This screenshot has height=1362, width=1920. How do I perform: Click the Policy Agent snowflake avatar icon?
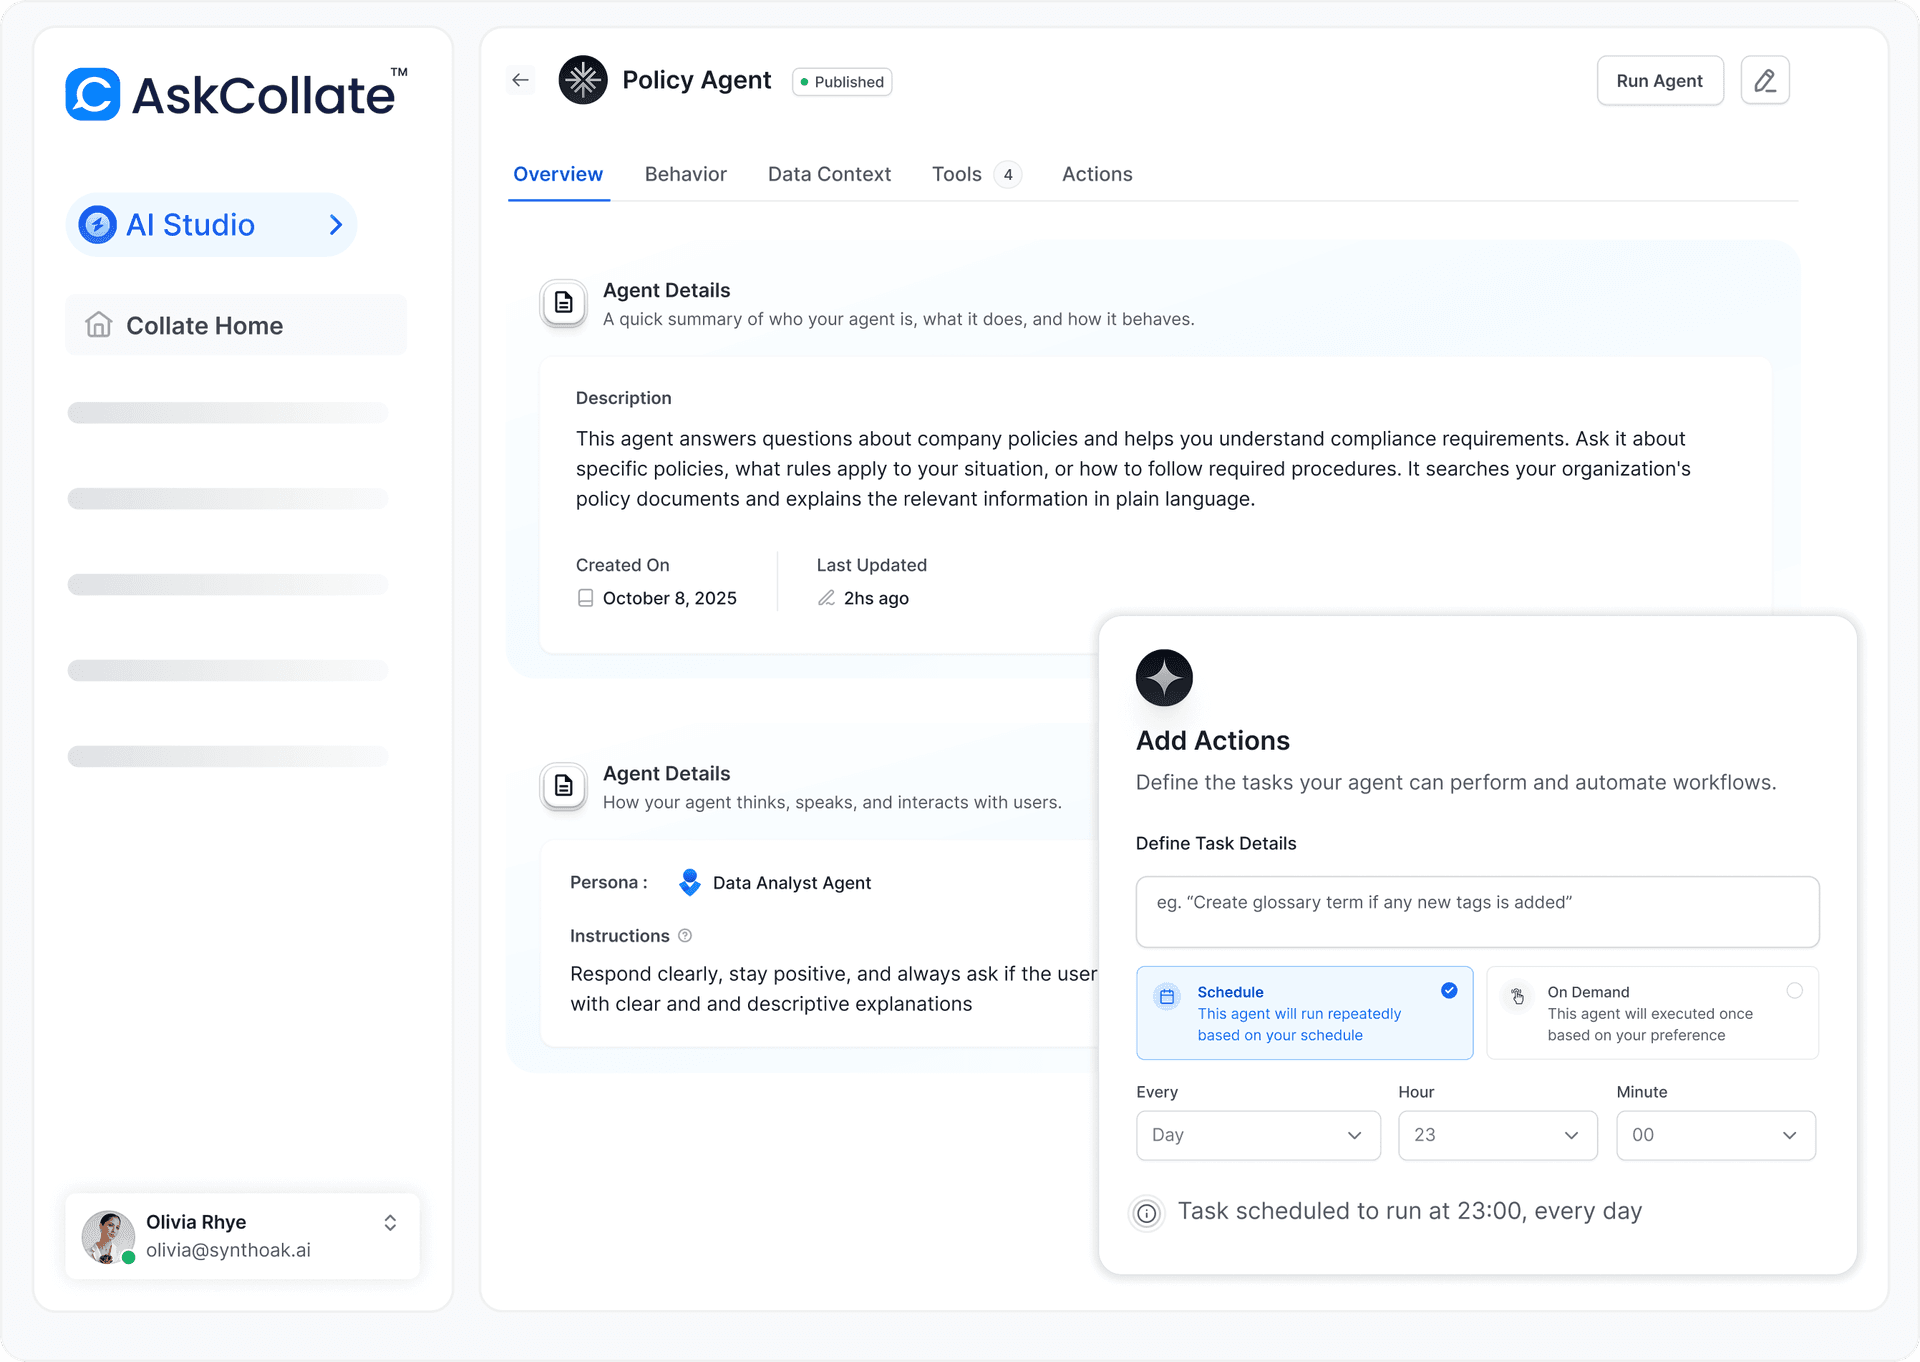(x=583, y=80)
